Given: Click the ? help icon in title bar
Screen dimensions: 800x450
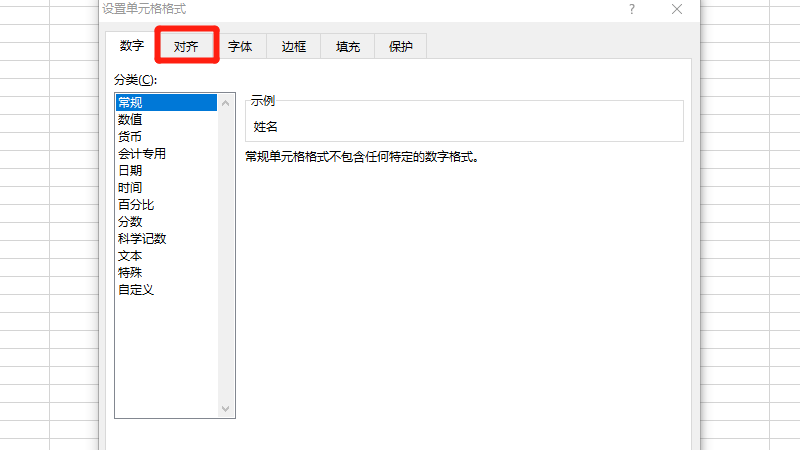Looking at the screenshot, I should [632, 9].
